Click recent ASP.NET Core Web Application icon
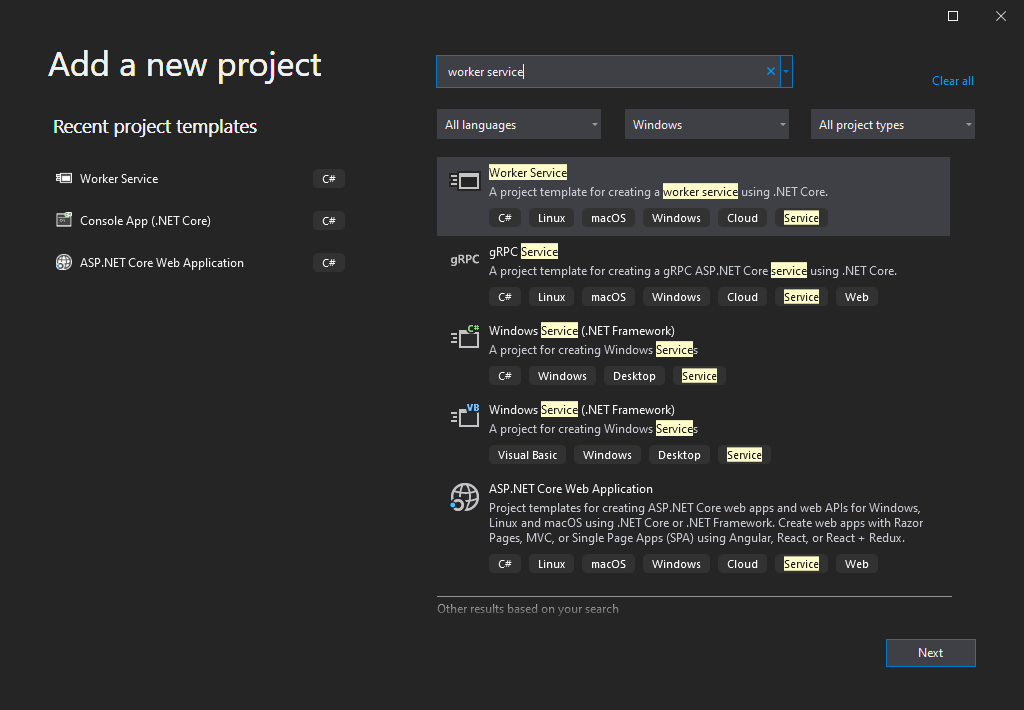Screen dimensions: 1024x710 point(64,263)
